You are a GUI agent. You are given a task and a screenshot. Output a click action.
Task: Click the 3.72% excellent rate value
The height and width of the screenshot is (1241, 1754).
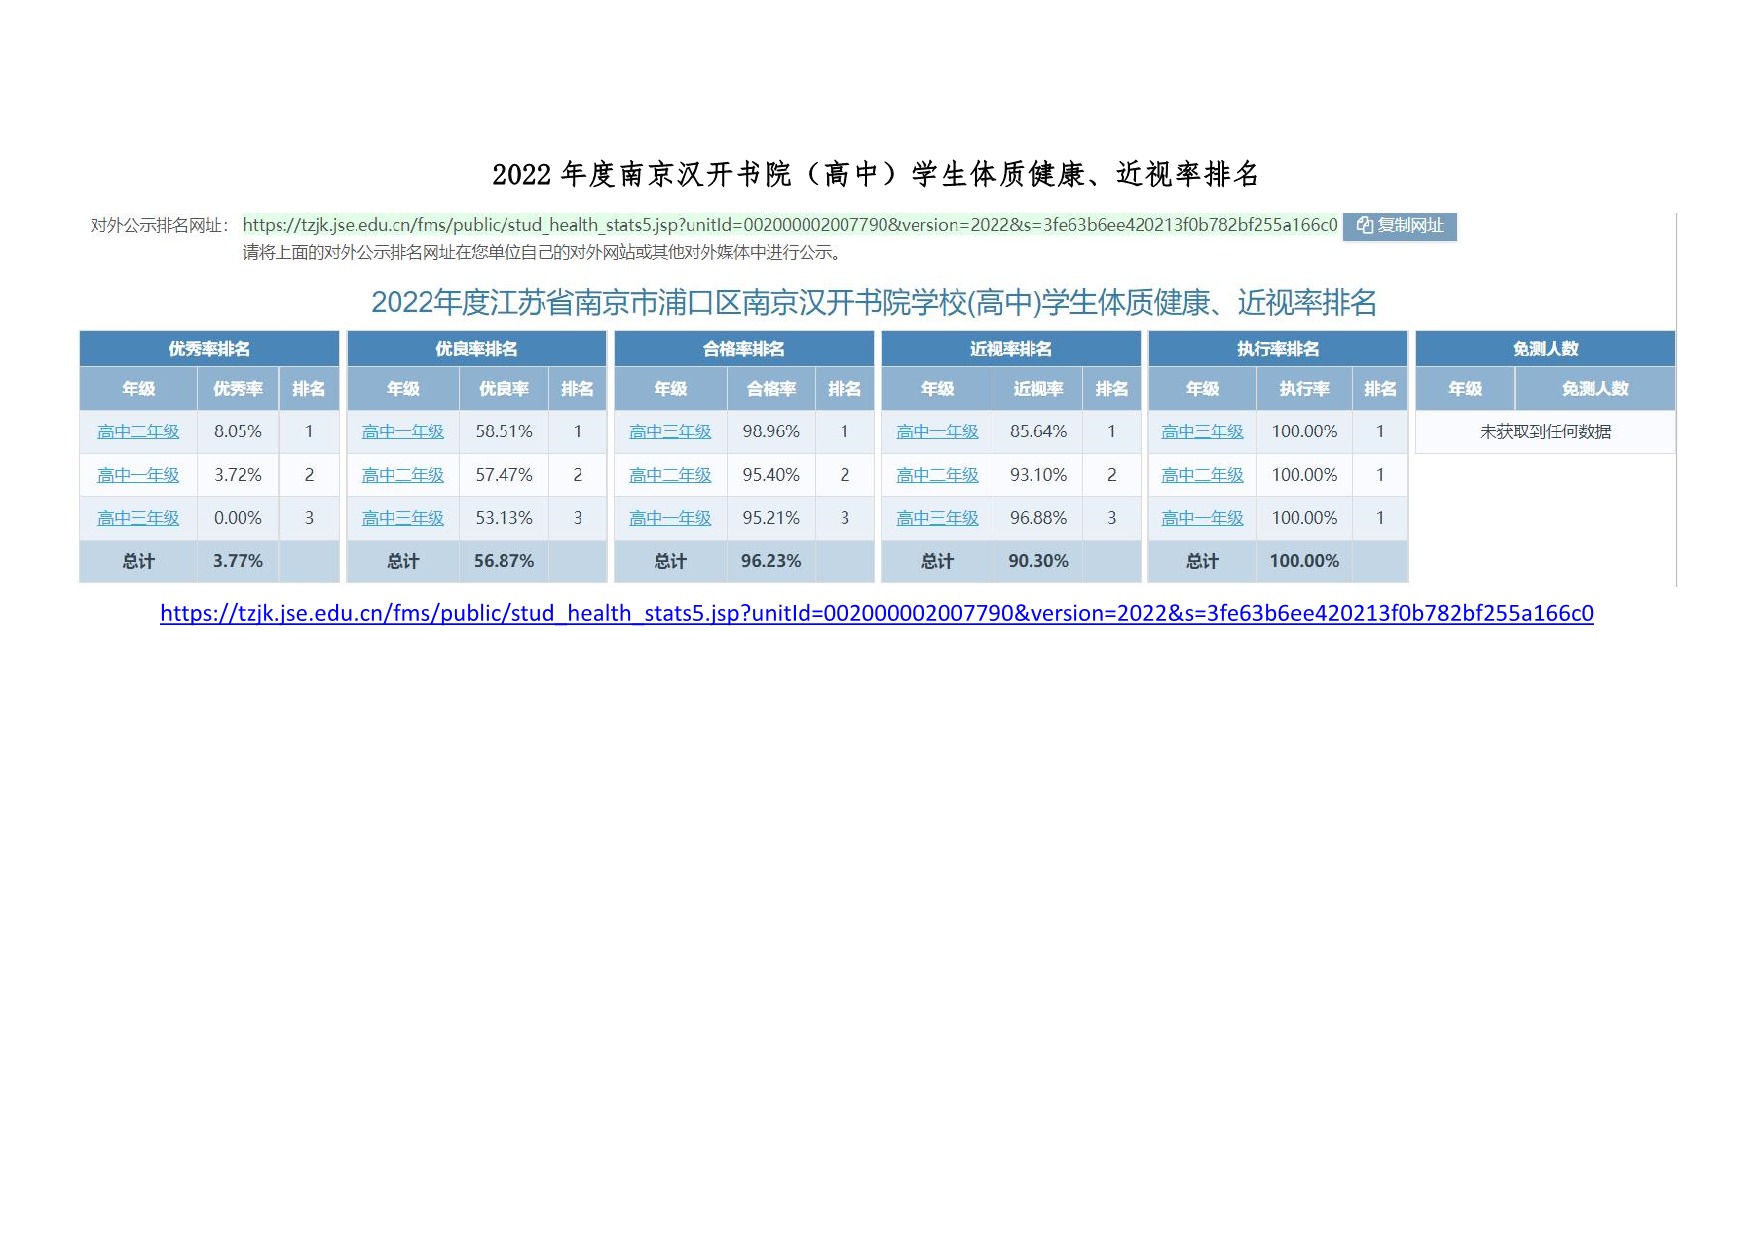(238, 475)
